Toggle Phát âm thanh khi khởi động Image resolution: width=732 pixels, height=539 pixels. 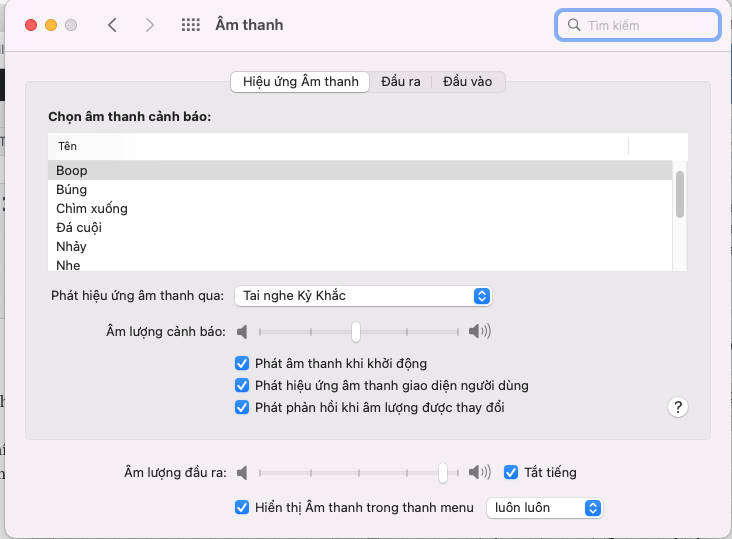[x=242, y=363]
